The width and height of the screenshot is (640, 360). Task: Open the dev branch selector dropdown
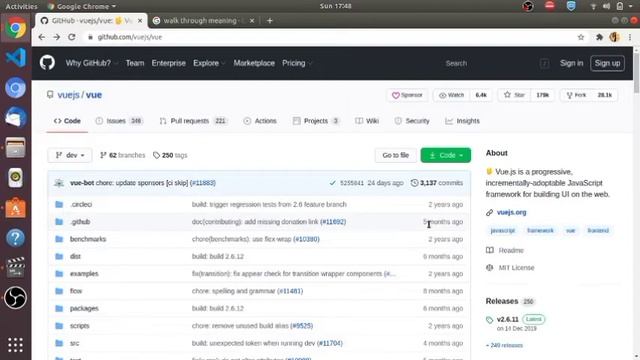(x=70, y=155)
